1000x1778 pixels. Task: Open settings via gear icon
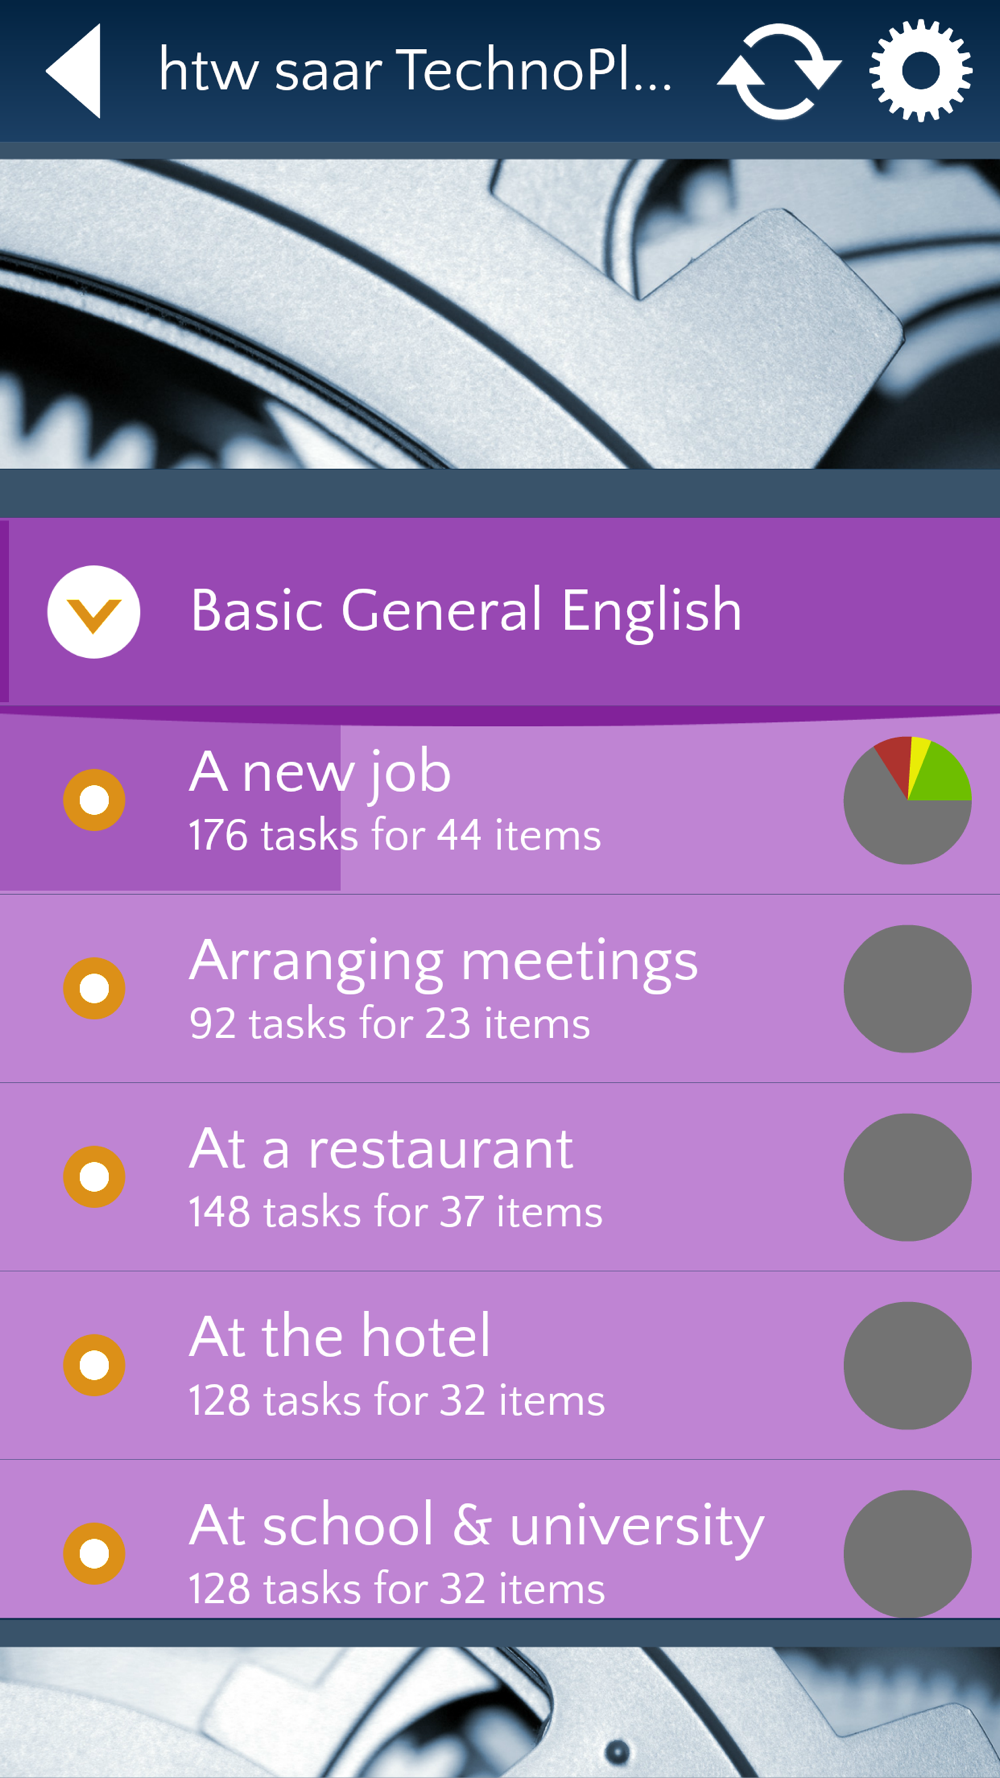[x=920, y=71]
